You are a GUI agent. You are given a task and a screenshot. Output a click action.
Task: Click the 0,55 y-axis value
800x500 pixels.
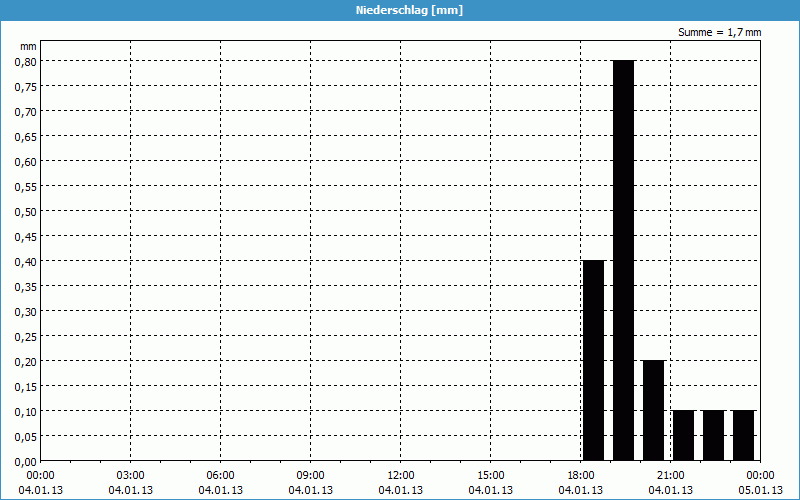click(x=26, y=187)
